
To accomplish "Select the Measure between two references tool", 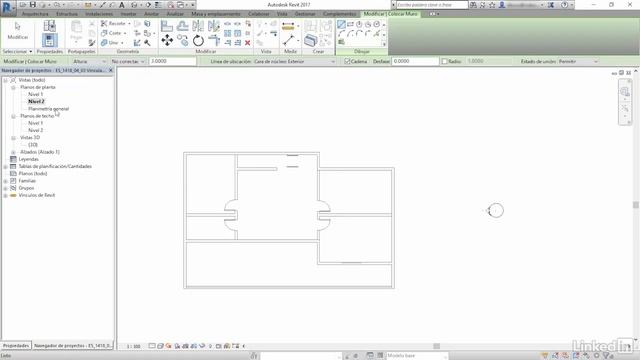I will (288, 27).
